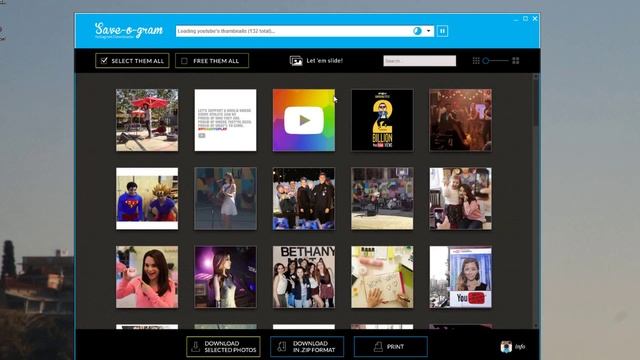Click the Print button

point(391,347)
